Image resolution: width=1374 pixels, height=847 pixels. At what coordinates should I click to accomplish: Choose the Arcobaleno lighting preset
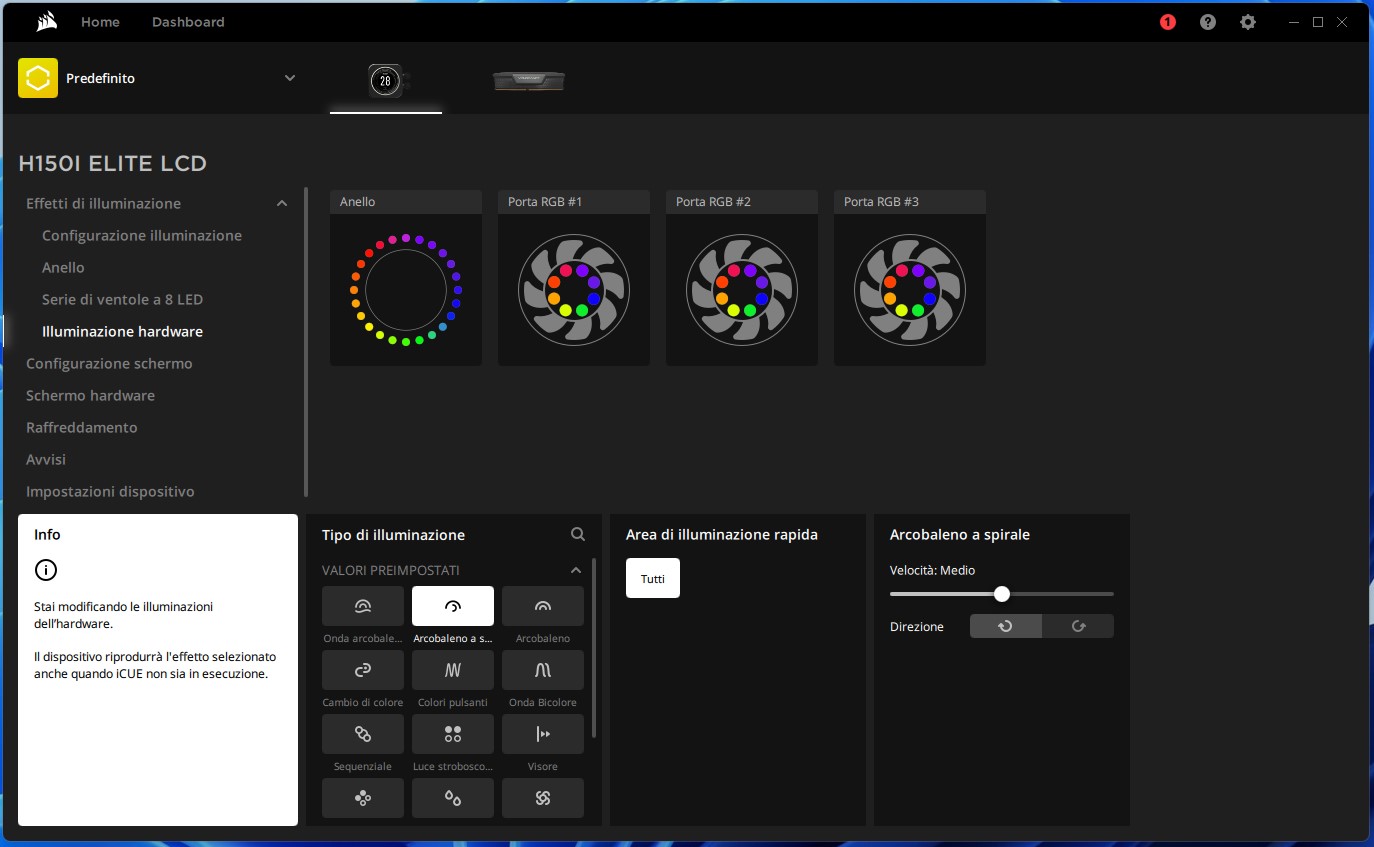[543, 606]
